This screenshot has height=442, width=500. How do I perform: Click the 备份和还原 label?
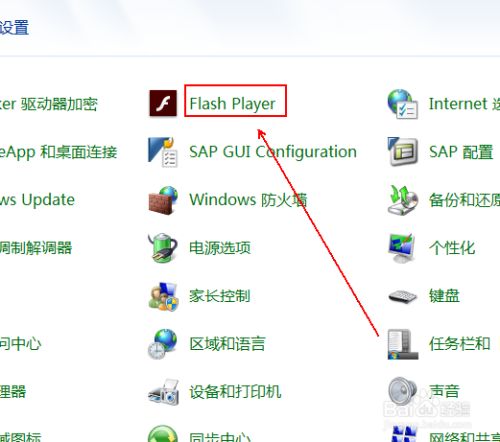(464, 200)
